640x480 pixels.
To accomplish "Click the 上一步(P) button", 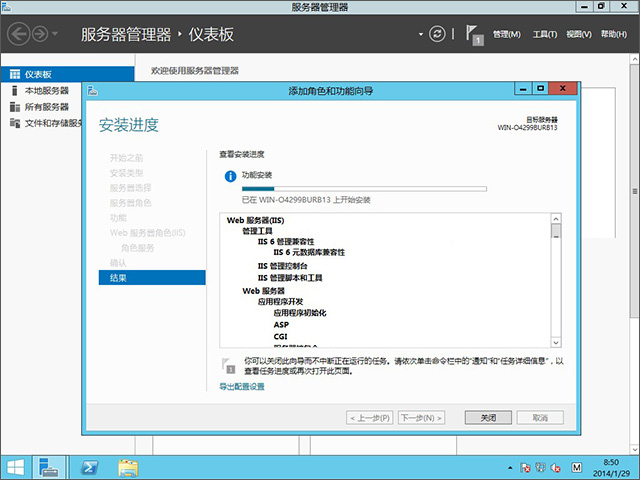I will point(370,418).
